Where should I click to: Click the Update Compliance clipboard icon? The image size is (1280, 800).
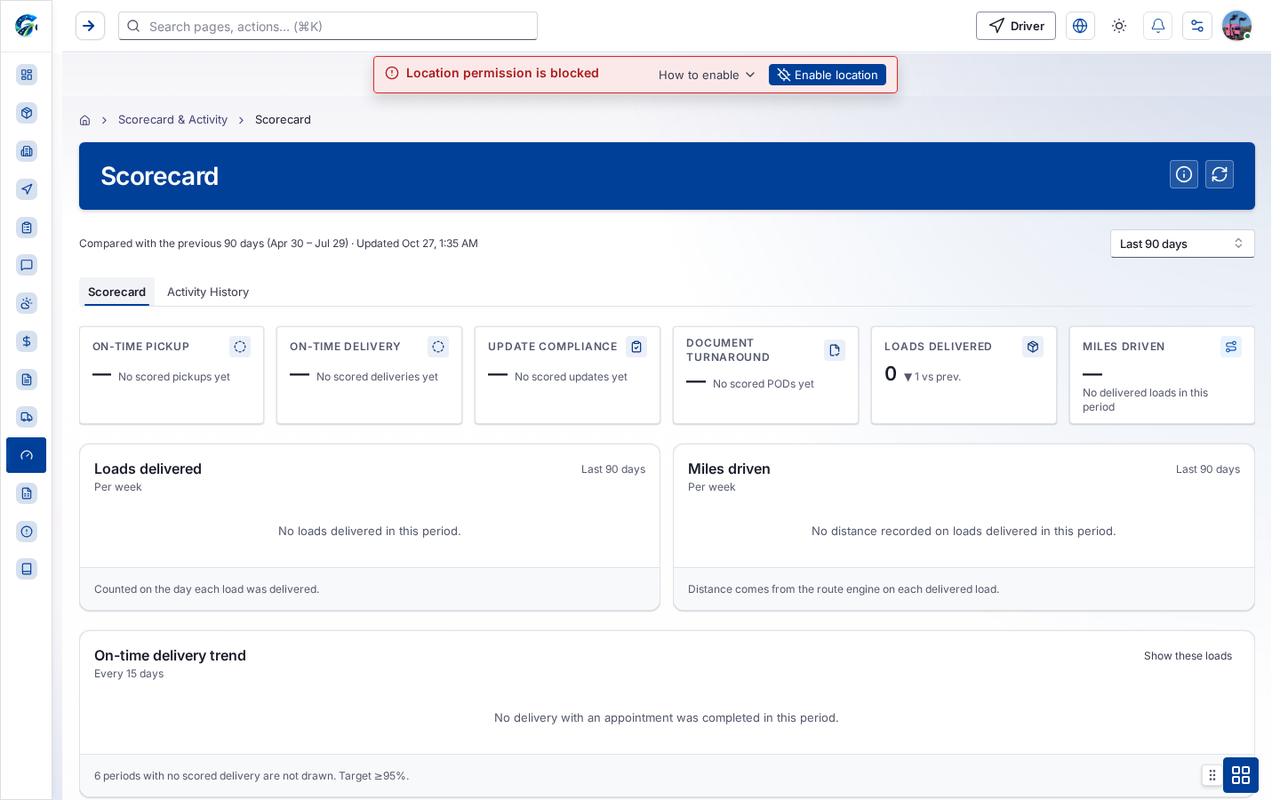point(636,347)
